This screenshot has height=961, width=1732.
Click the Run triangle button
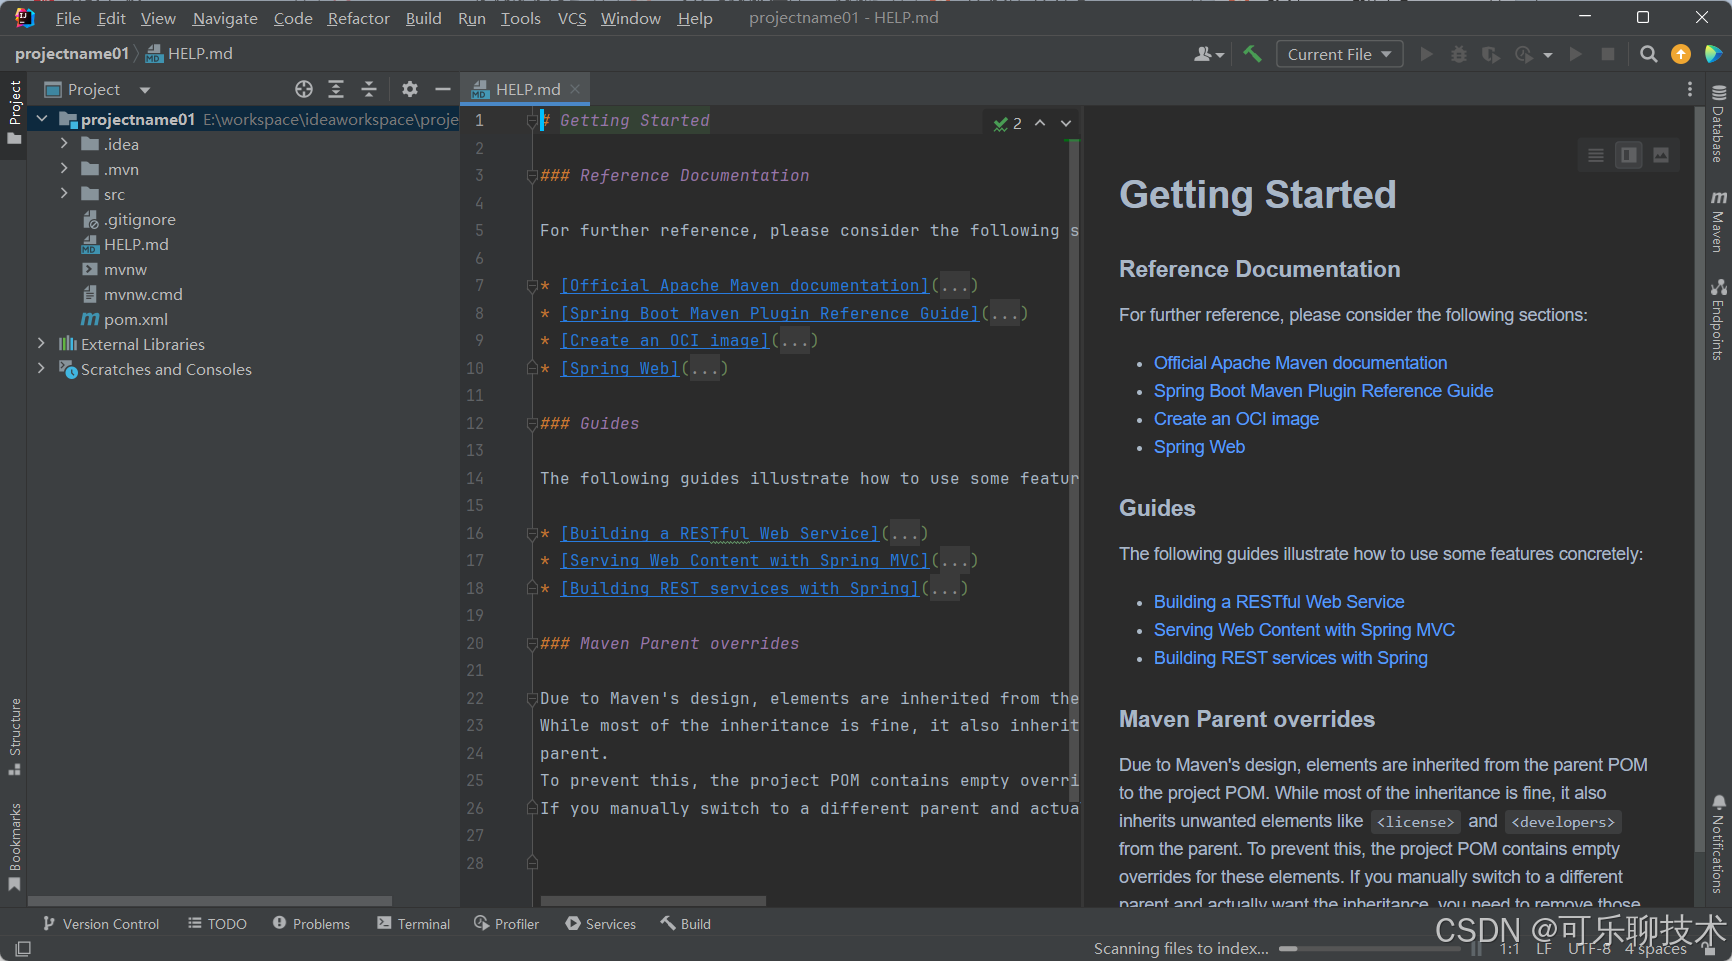pos(1427,54)
